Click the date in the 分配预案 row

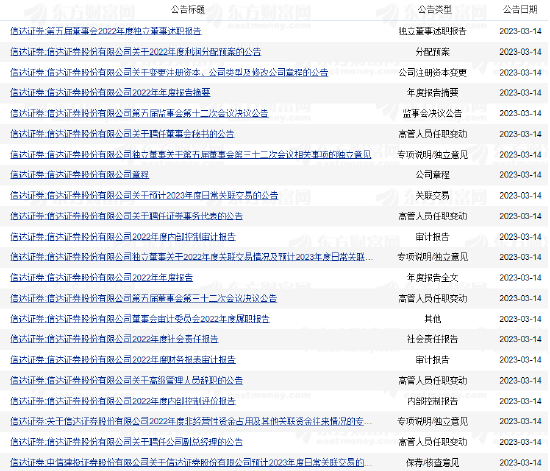[520, 52]
